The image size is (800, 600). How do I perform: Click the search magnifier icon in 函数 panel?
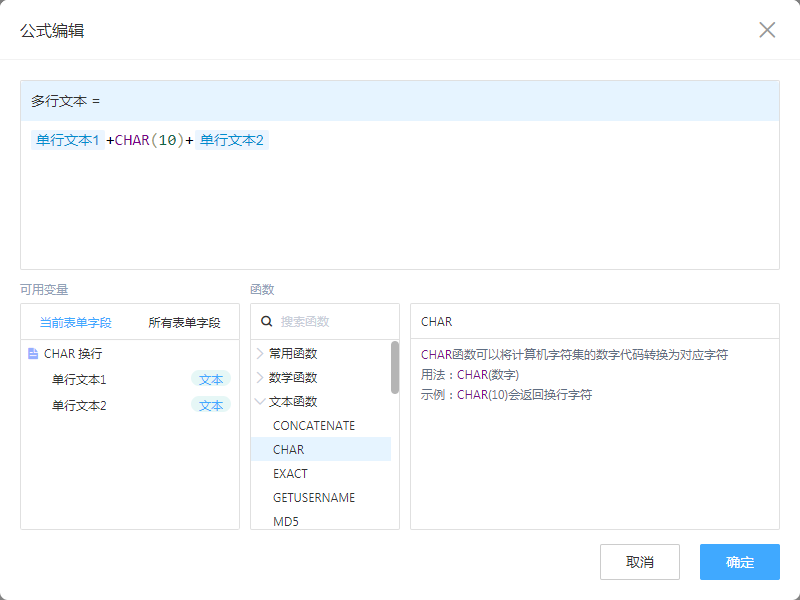coord(267,322)
